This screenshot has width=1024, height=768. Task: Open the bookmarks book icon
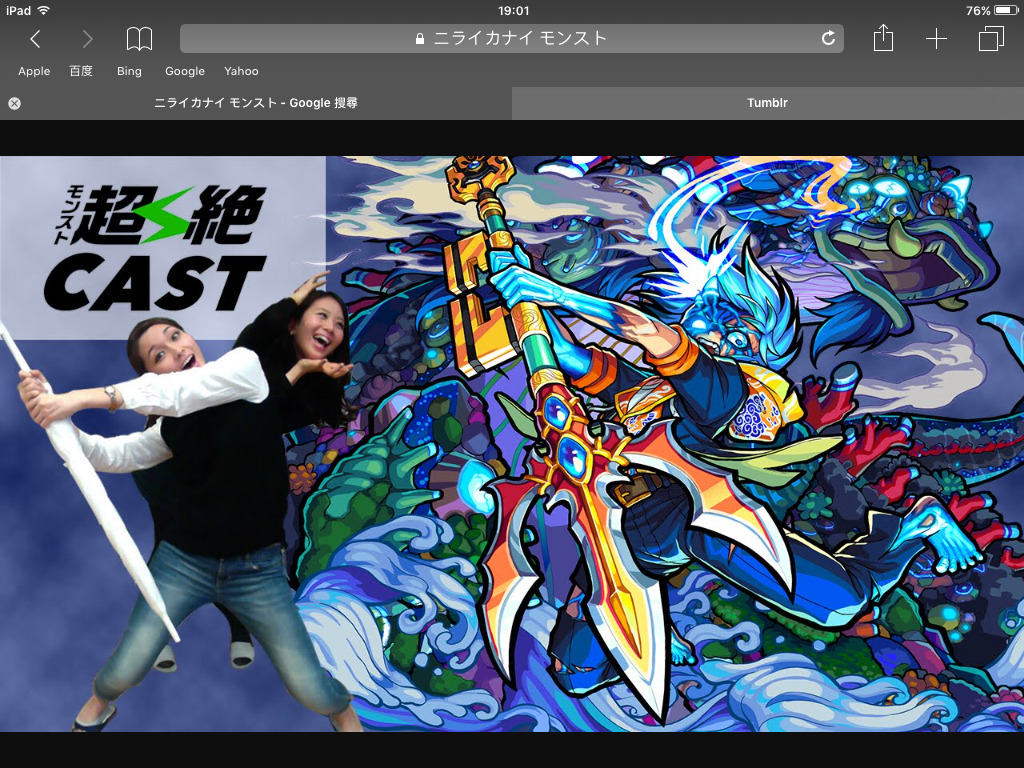point(139,39)
